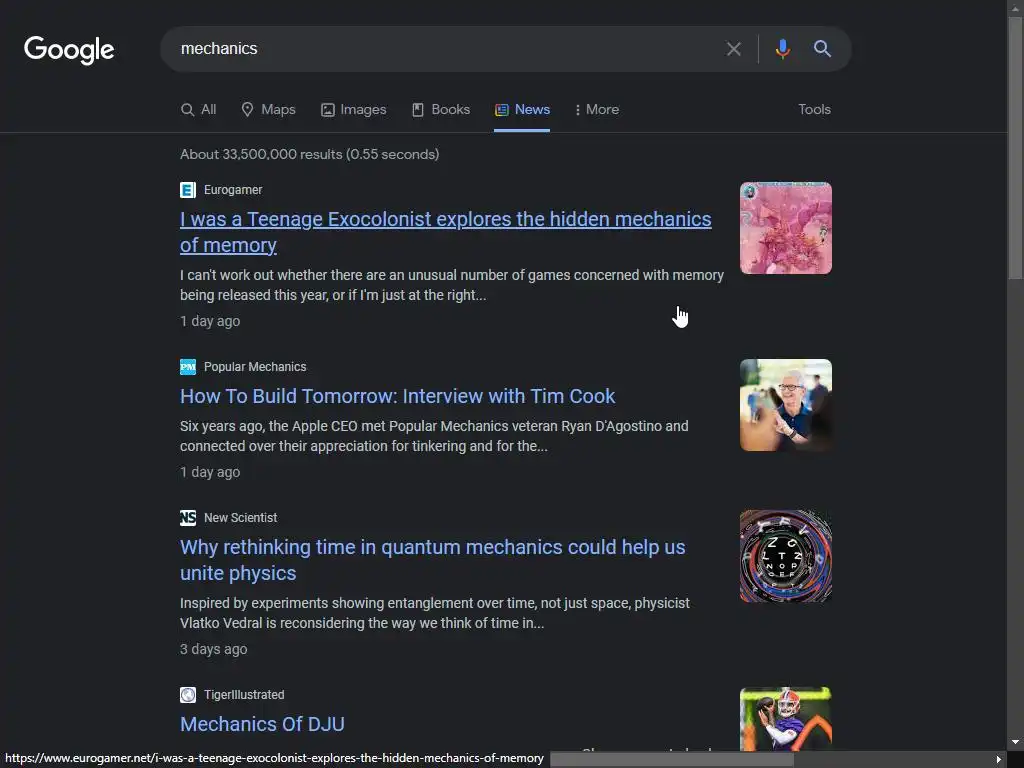This screenshot has width=1024, height=768.
Task: Open the quantum eye-chart thumbnail
Action: click(786, 556)
